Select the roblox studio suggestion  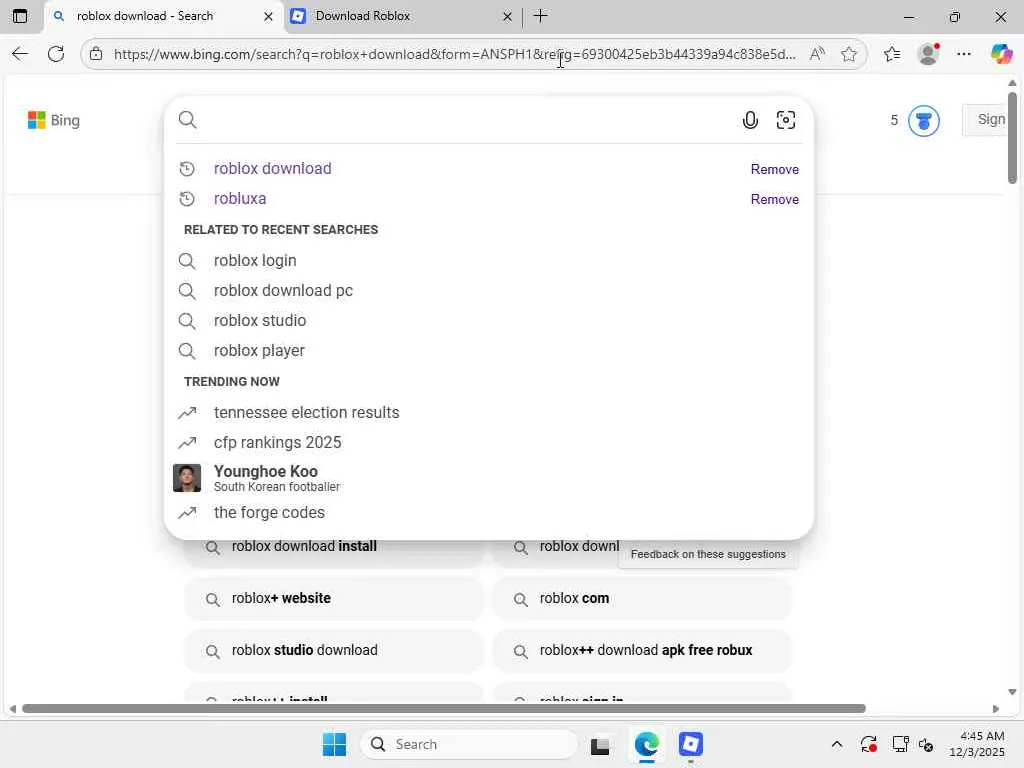click(x=260, y=321)
